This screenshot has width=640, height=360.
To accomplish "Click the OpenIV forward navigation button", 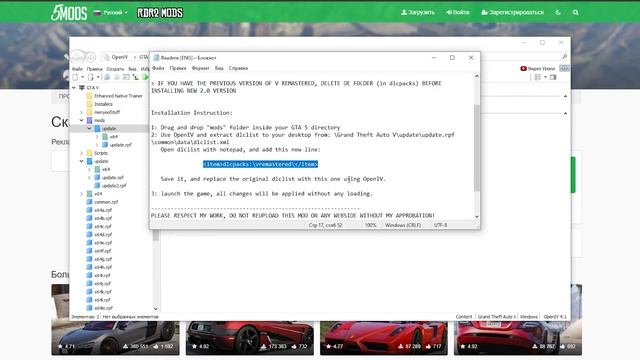I will 90,57.
